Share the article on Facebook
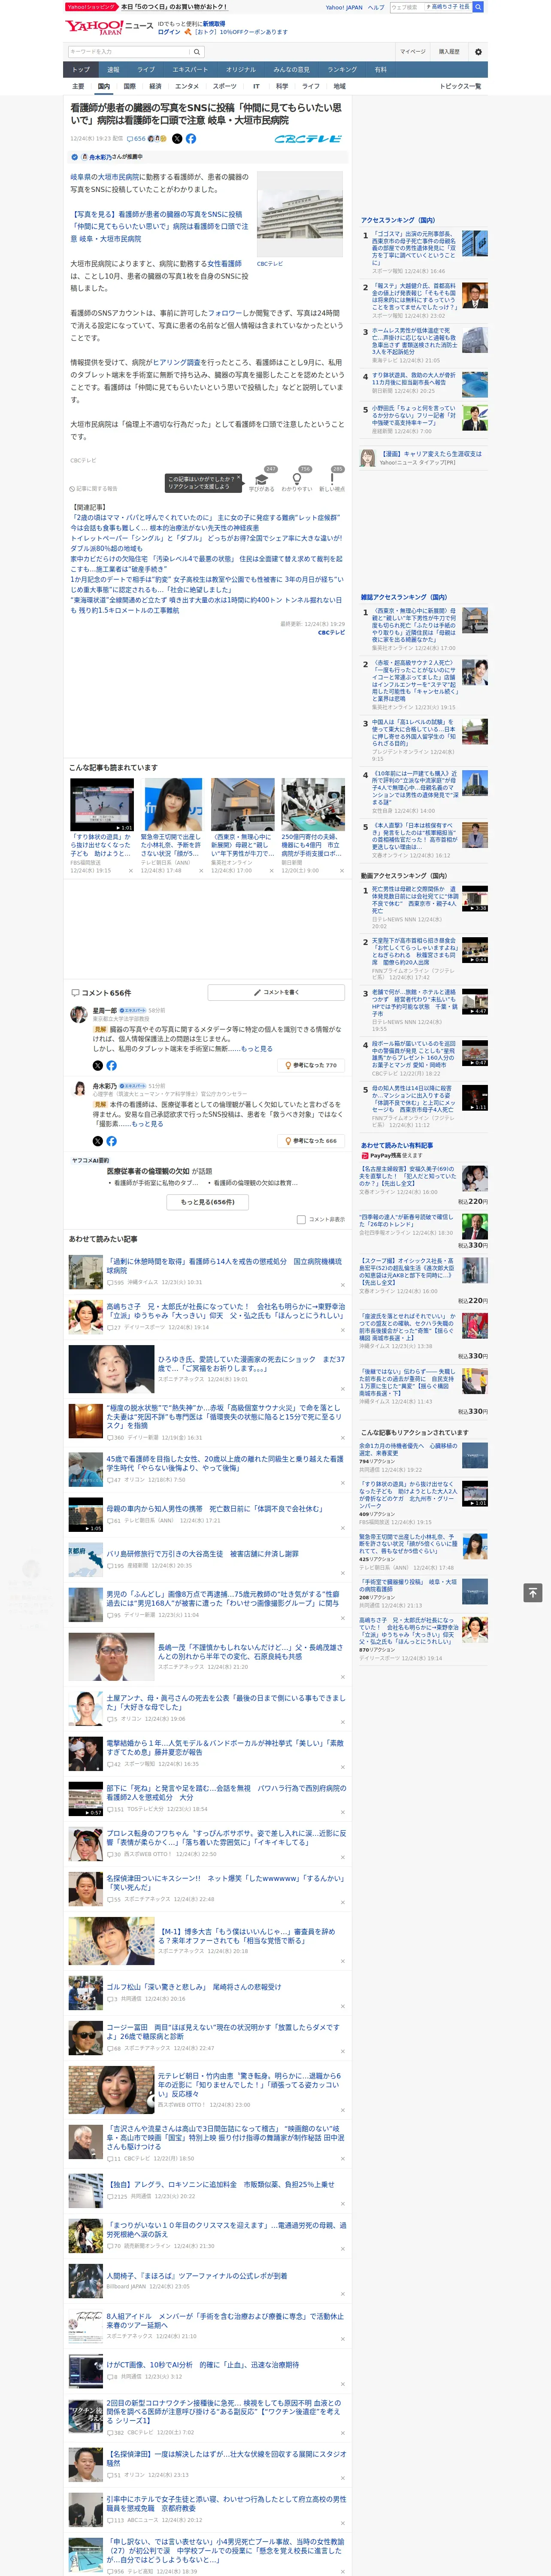The width and height of the screenshot is (551, 2576). [191, 139]
